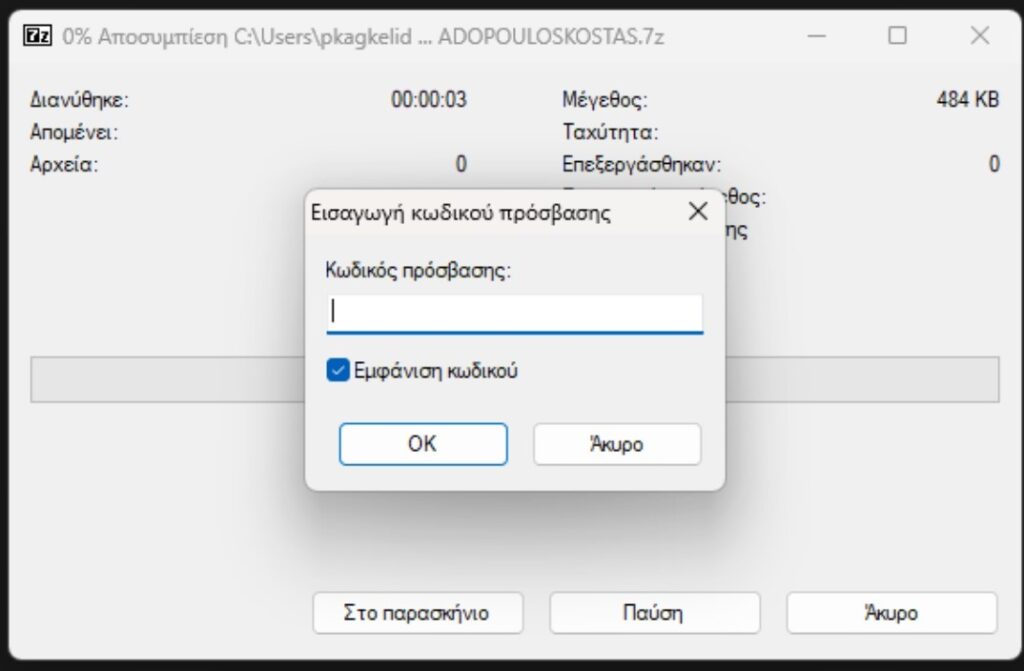Toggle the Εμφάνιση κωδικού checkbox
Viewport: 1024px width, 671px height.
pyautogui.click(x=338, y=370)
